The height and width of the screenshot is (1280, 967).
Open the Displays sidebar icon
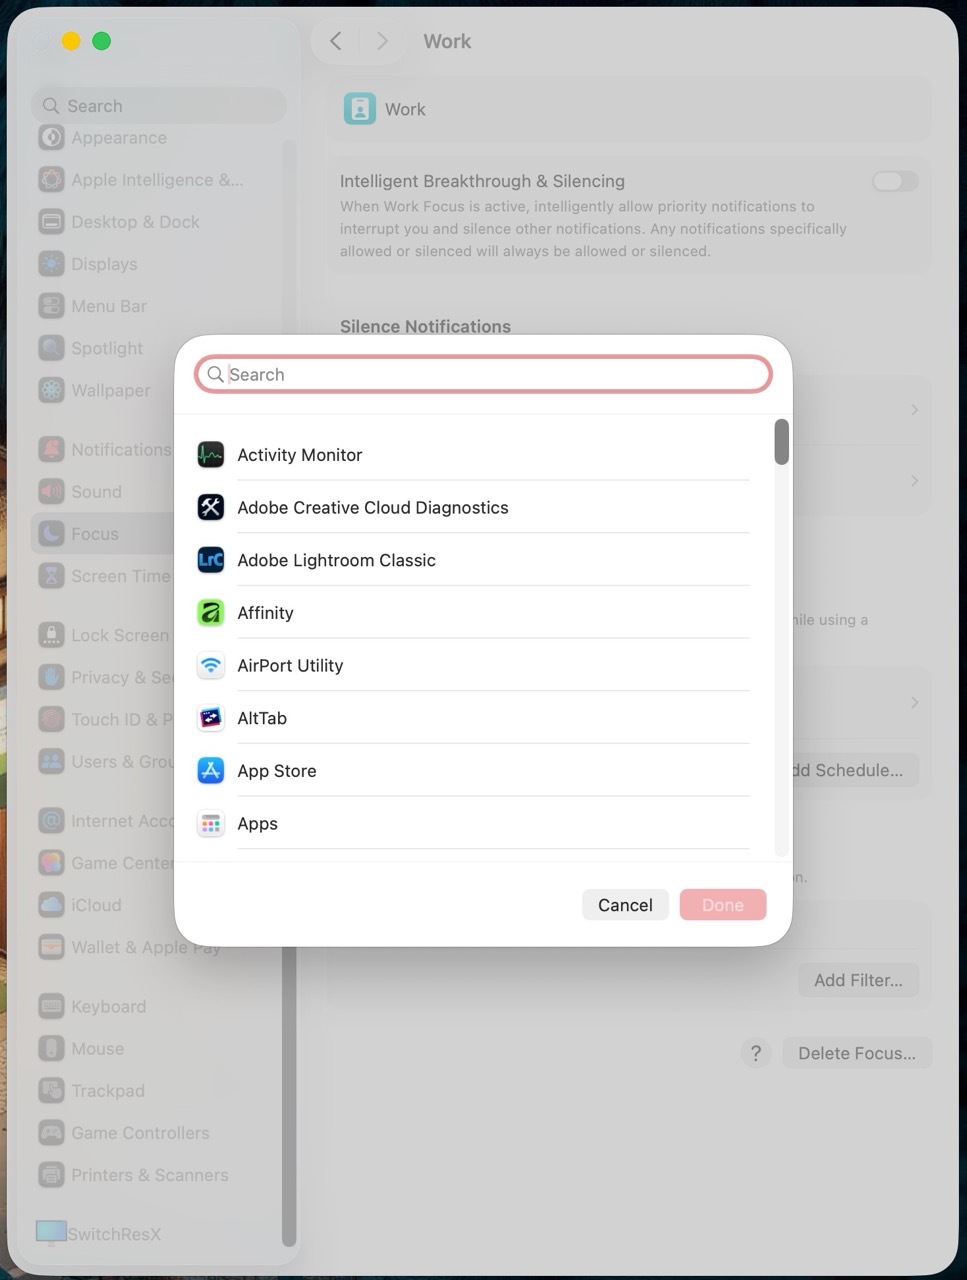51,264
